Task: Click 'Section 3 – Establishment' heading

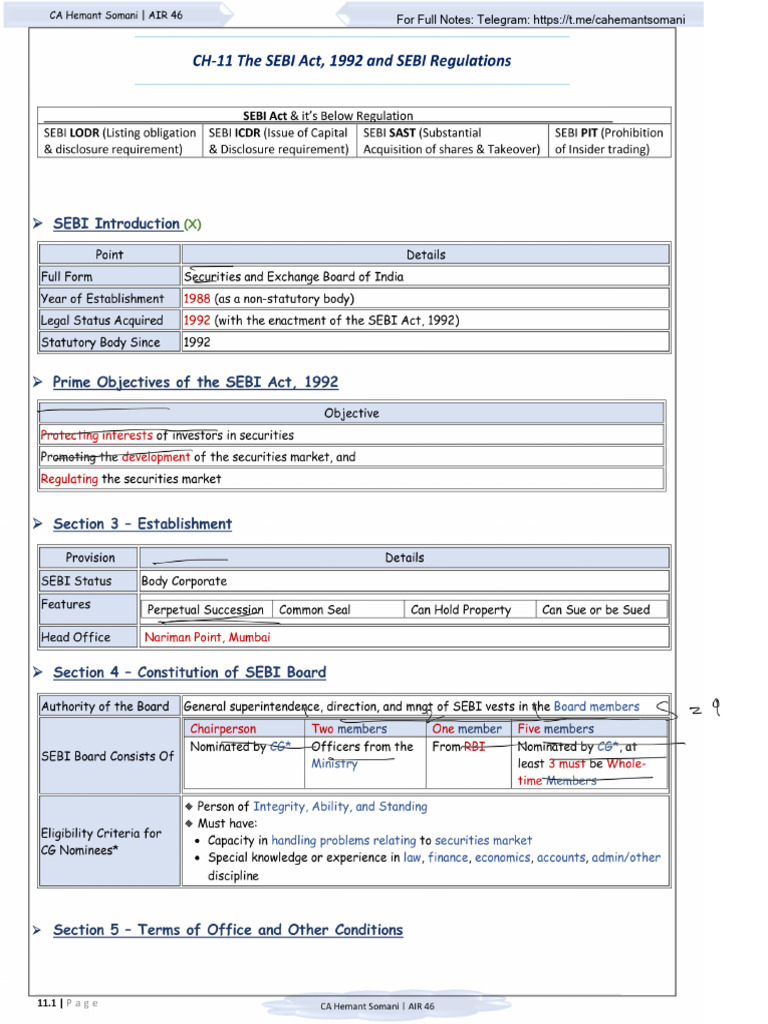Action: coord(142,524)
